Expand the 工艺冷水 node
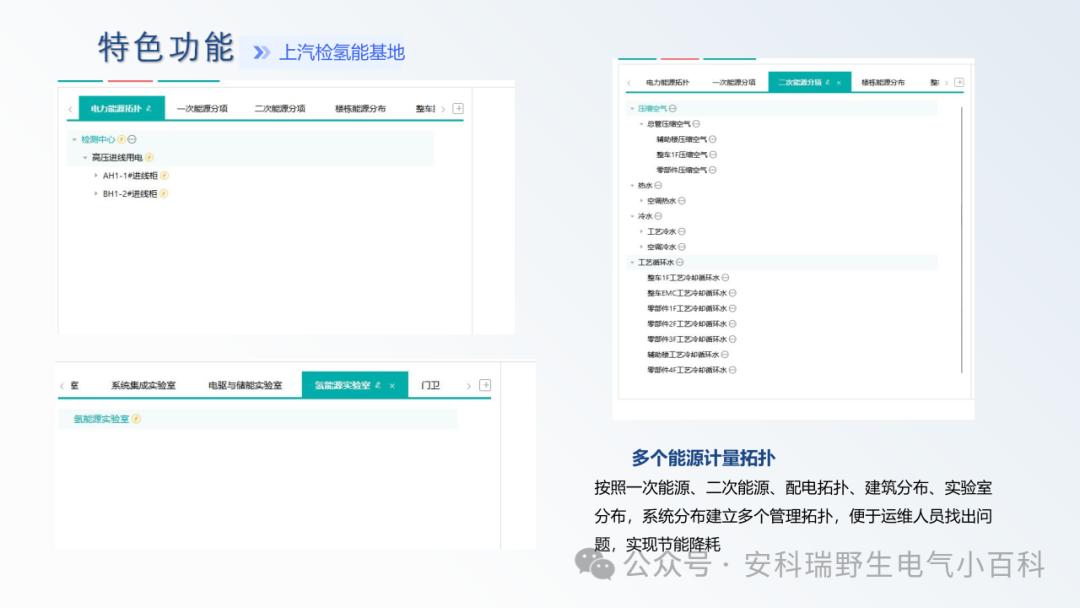The width and height of the screenshot is (1080, 608). [641, 231]
